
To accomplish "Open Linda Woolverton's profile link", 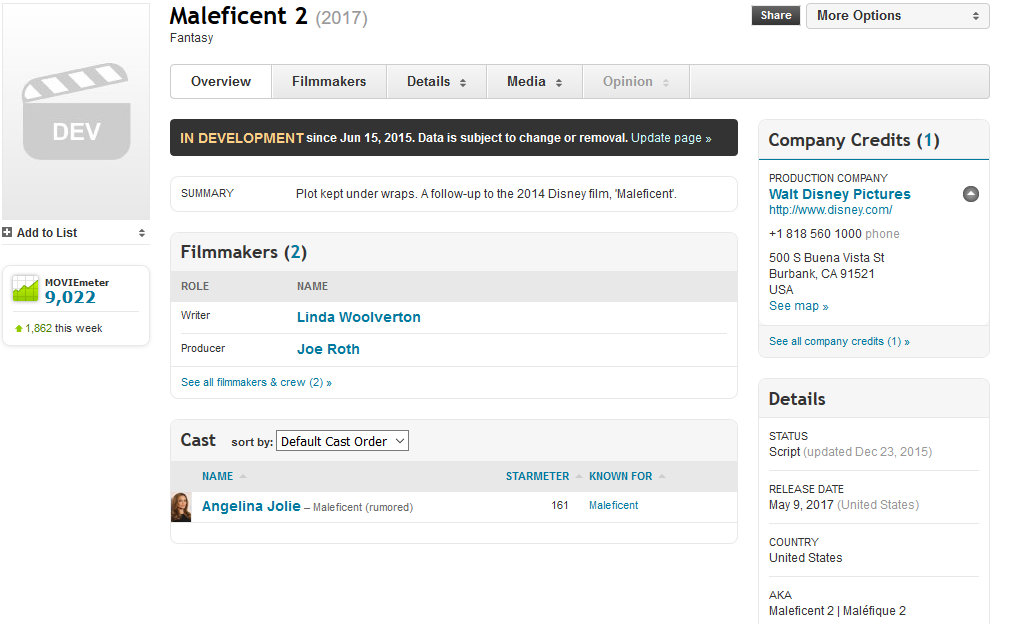I will click(x=358, y=317).
